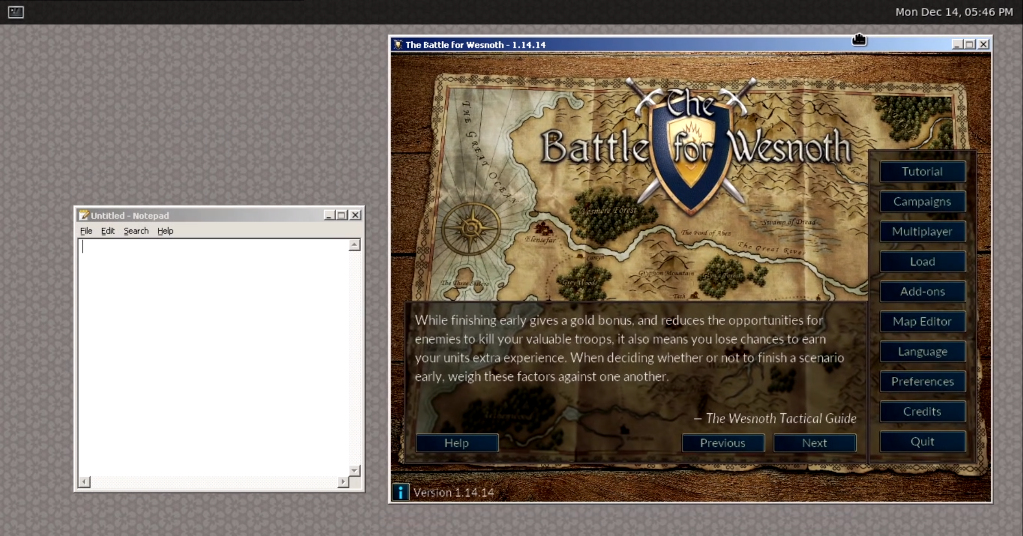1023x536 pixels.
Task: View the game Credits
Action: [922, 411]
